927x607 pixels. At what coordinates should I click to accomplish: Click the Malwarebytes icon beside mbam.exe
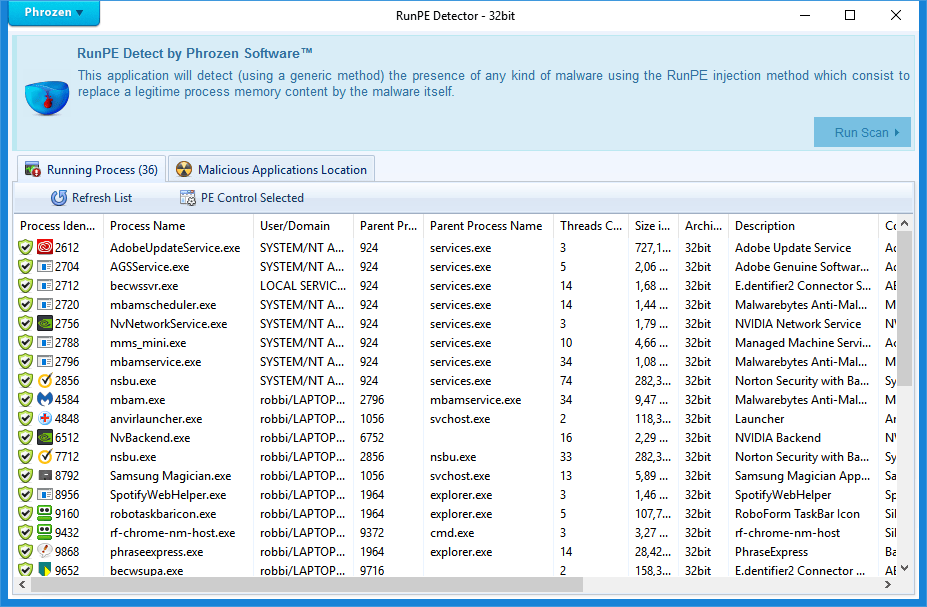44,400
